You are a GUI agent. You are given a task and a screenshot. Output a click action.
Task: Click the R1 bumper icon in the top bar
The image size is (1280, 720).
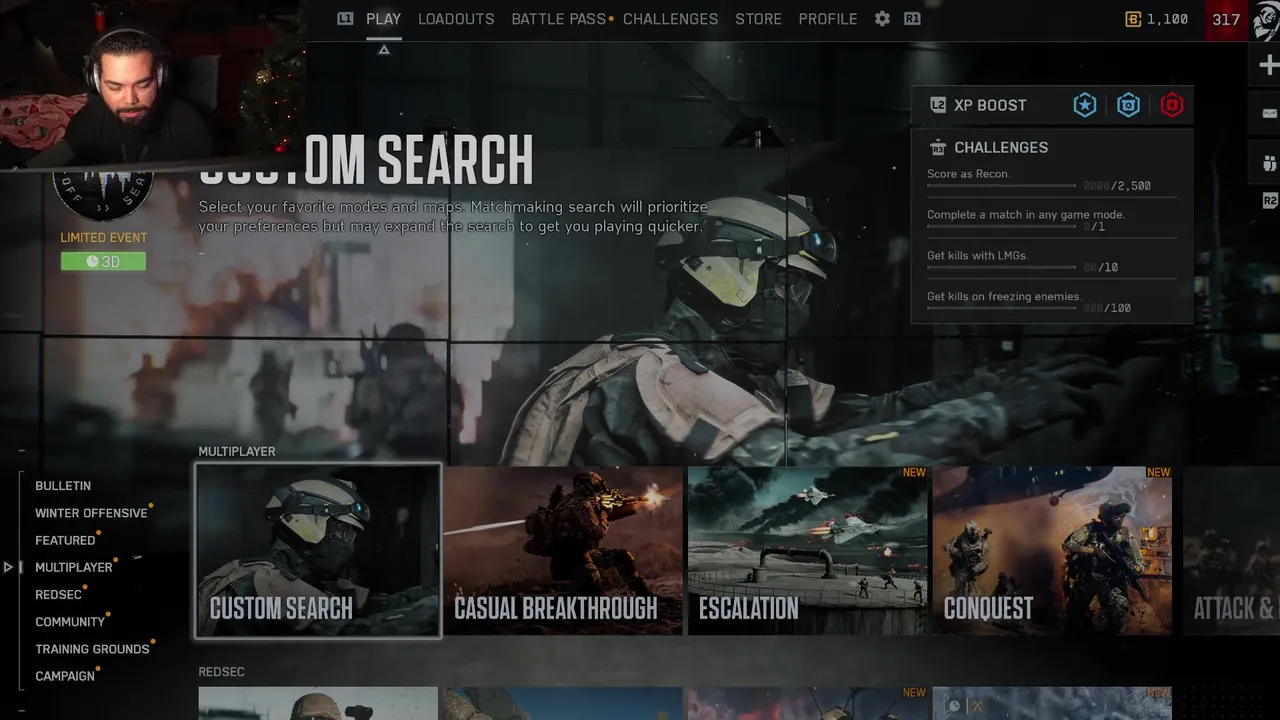(912, 19)
